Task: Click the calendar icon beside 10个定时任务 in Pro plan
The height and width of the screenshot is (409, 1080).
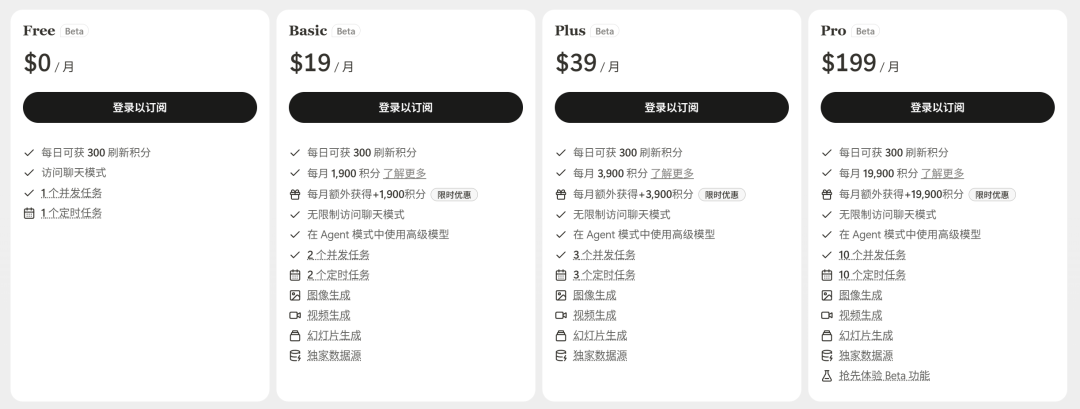Action: (827, 275)
